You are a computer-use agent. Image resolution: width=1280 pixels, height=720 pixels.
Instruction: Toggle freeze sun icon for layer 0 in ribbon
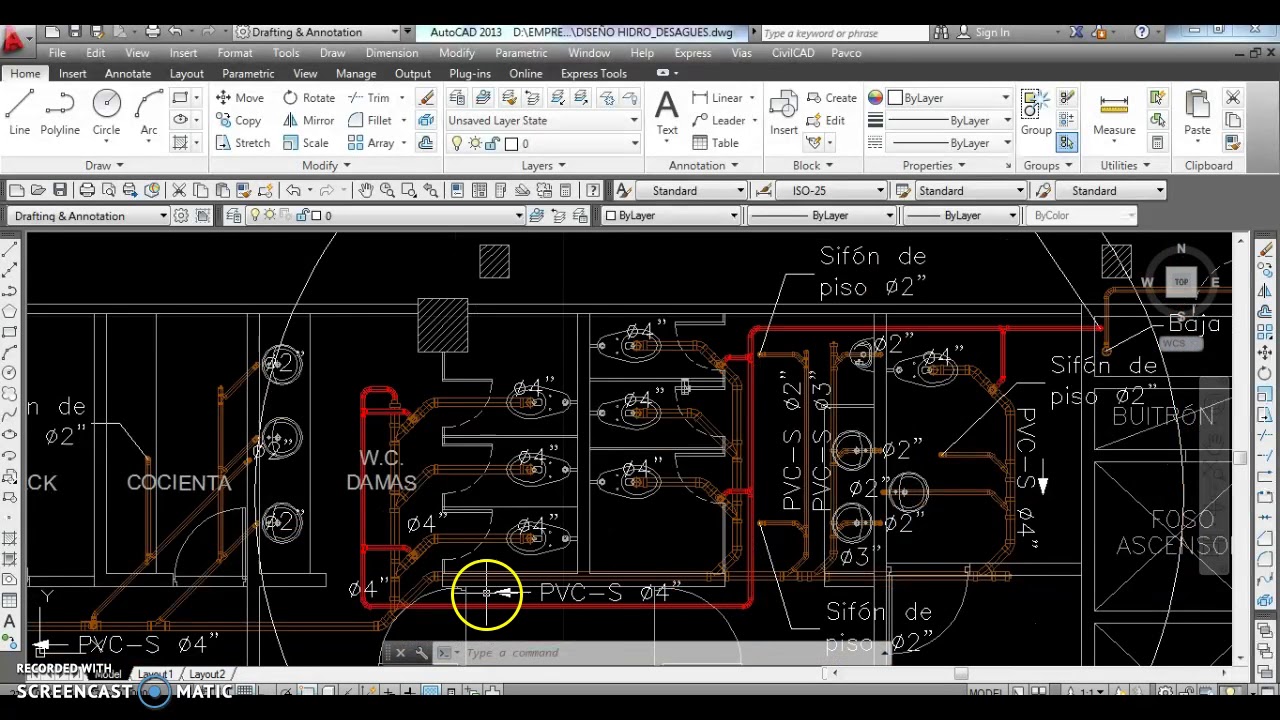pos(475,143)
